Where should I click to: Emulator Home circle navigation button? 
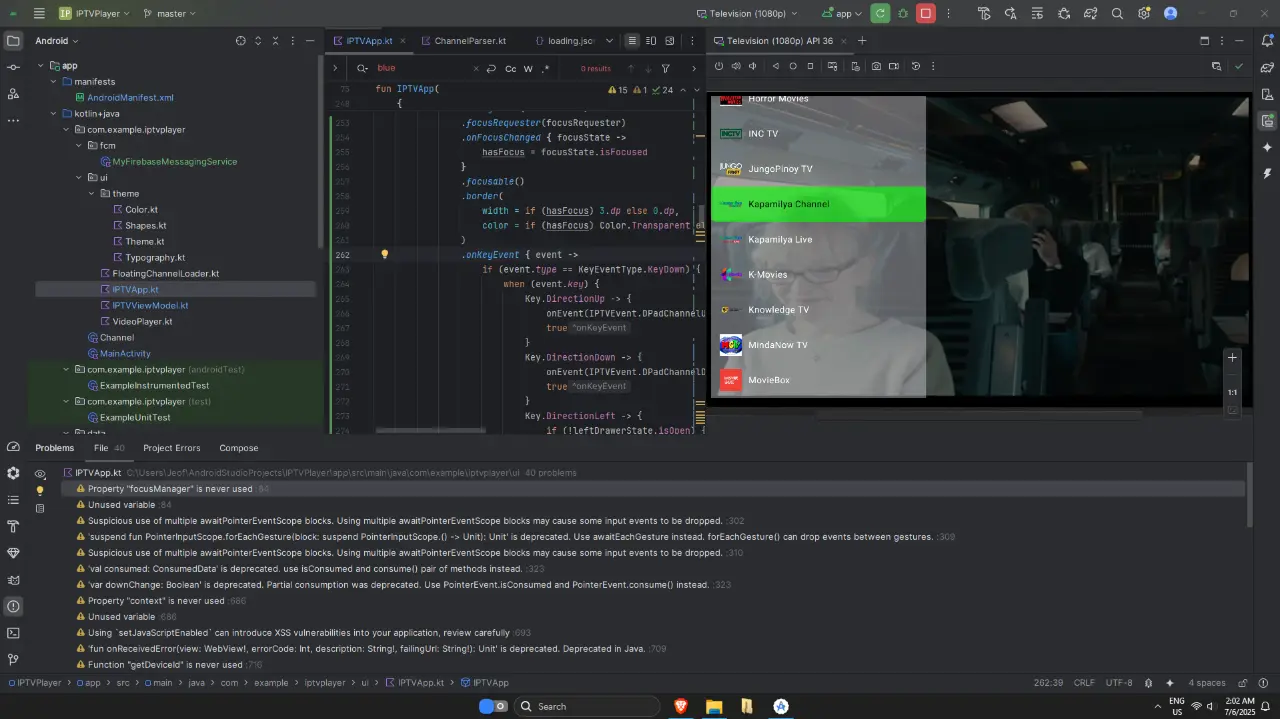click(x=793, y=66)
